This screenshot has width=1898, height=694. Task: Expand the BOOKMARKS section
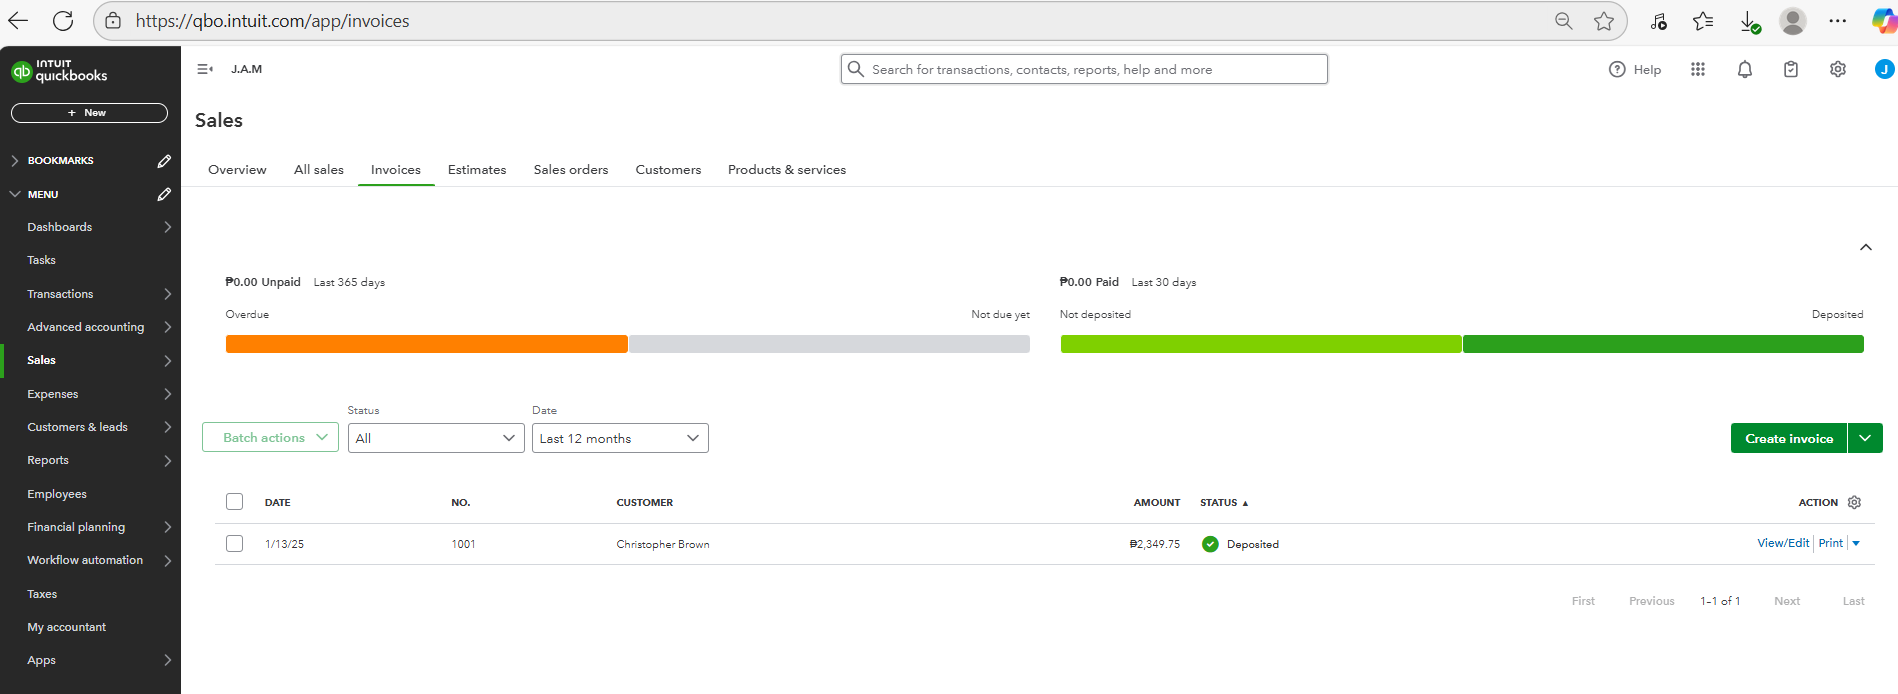tap(15, 161)
